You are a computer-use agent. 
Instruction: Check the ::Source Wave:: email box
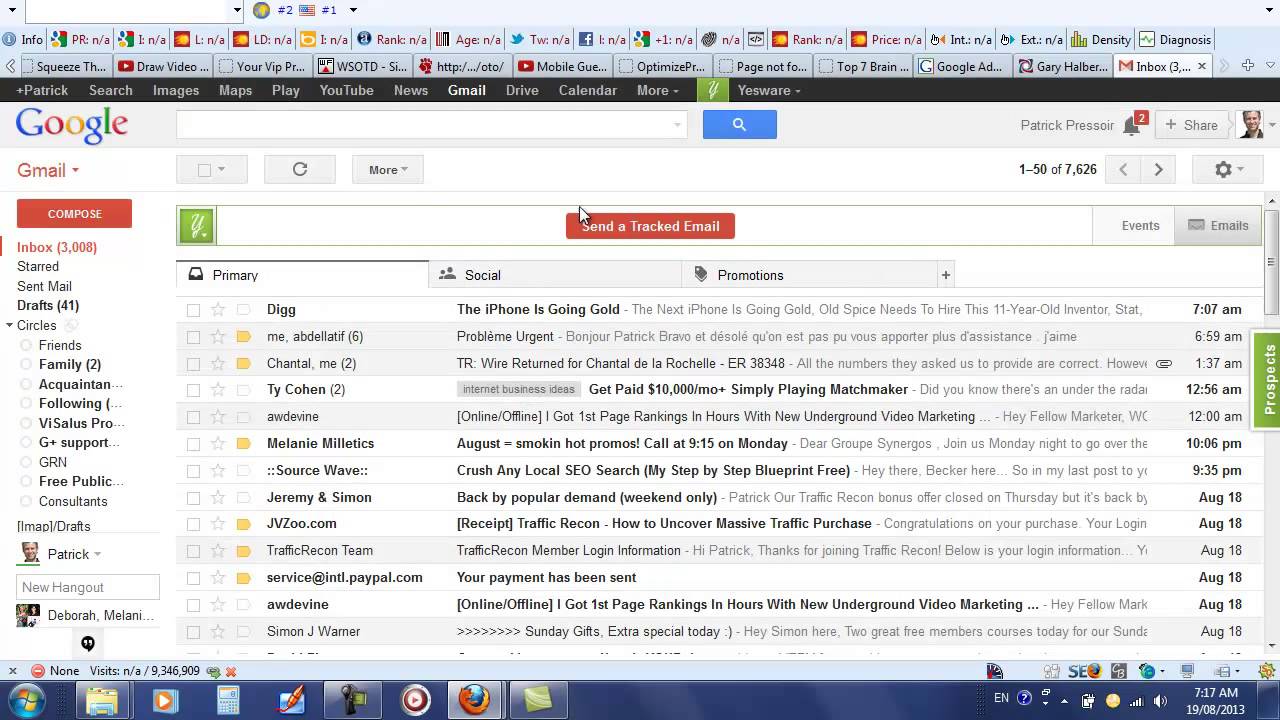click(193, 471)
